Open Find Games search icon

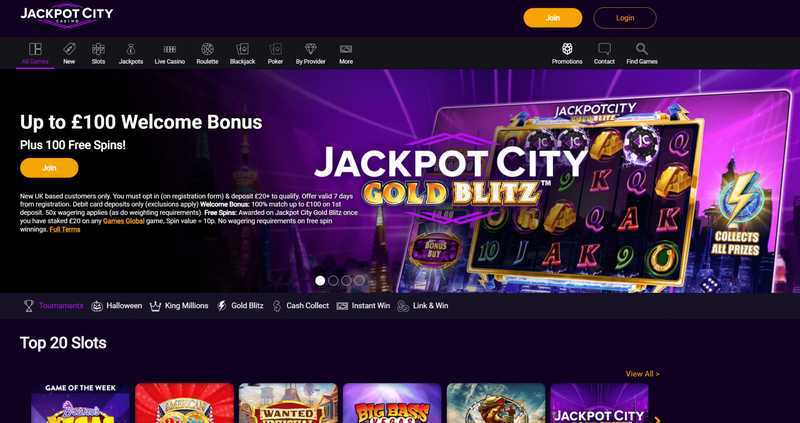[x=642, y=49]
